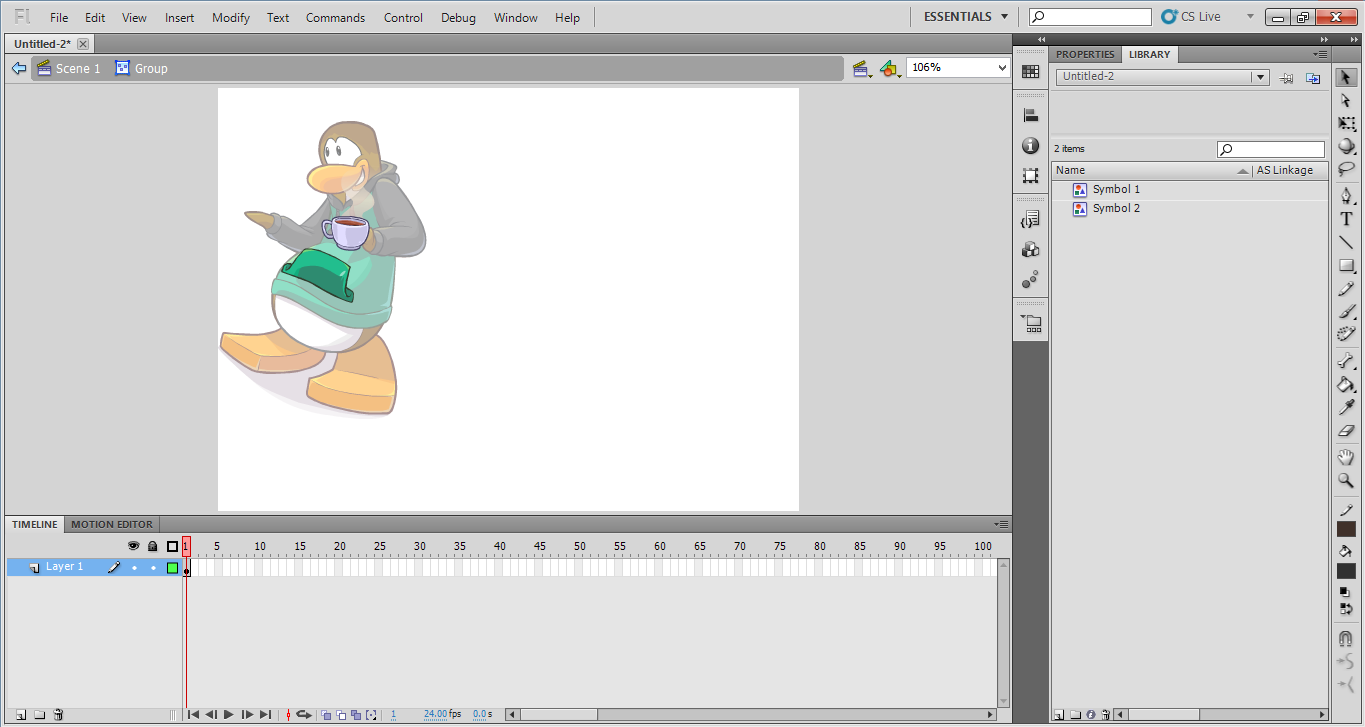The image size is (1365, 727).
Task: Open the ESSENTIALS workspace dropdown
Action: pyautogui.click(x=965, y=17)
